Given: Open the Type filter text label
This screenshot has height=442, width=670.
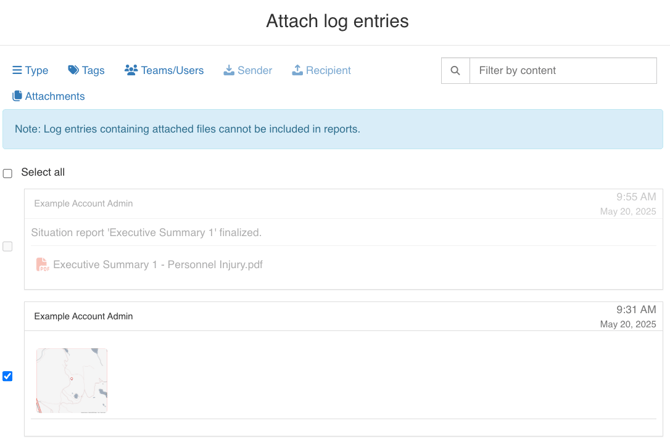Looking at the screenshot, I should tap(37, 71).
